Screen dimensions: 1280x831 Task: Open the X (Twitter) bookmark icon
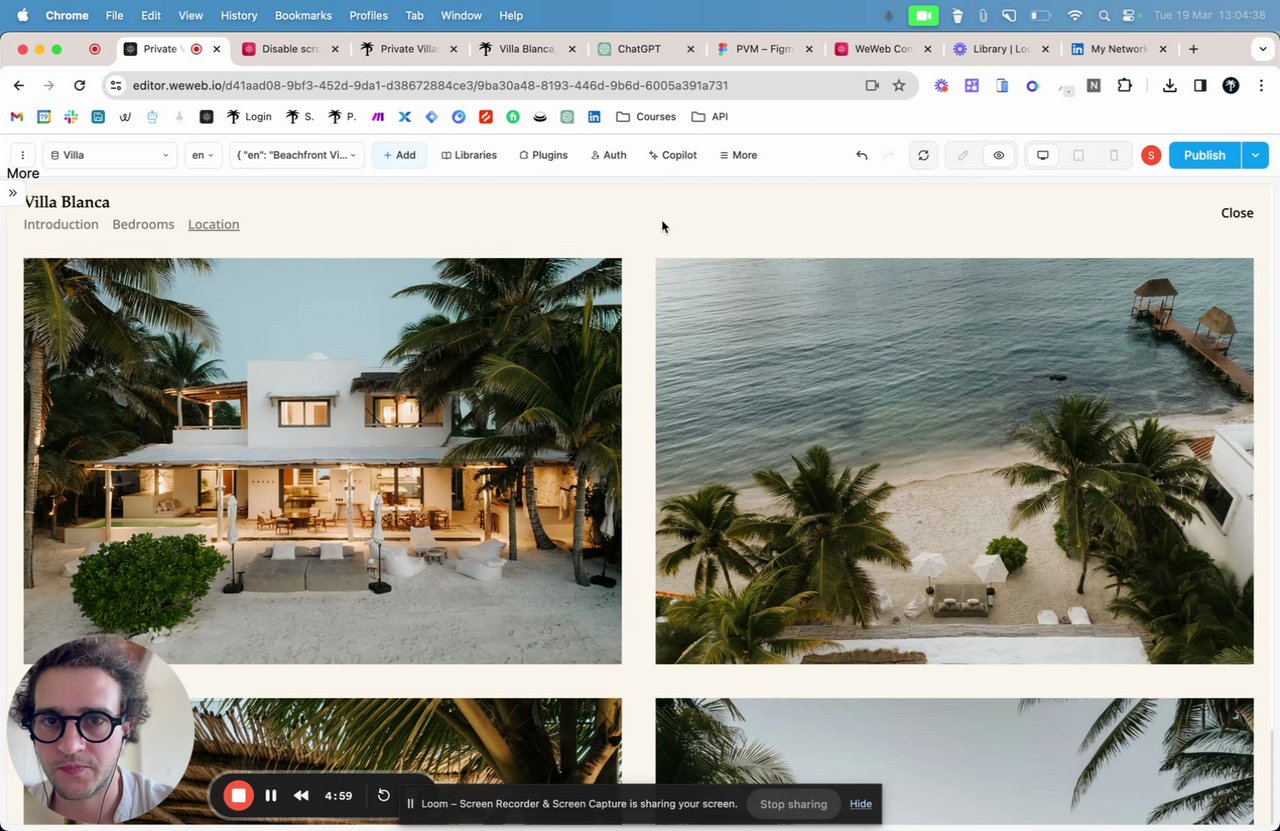(x=405, y=117)
